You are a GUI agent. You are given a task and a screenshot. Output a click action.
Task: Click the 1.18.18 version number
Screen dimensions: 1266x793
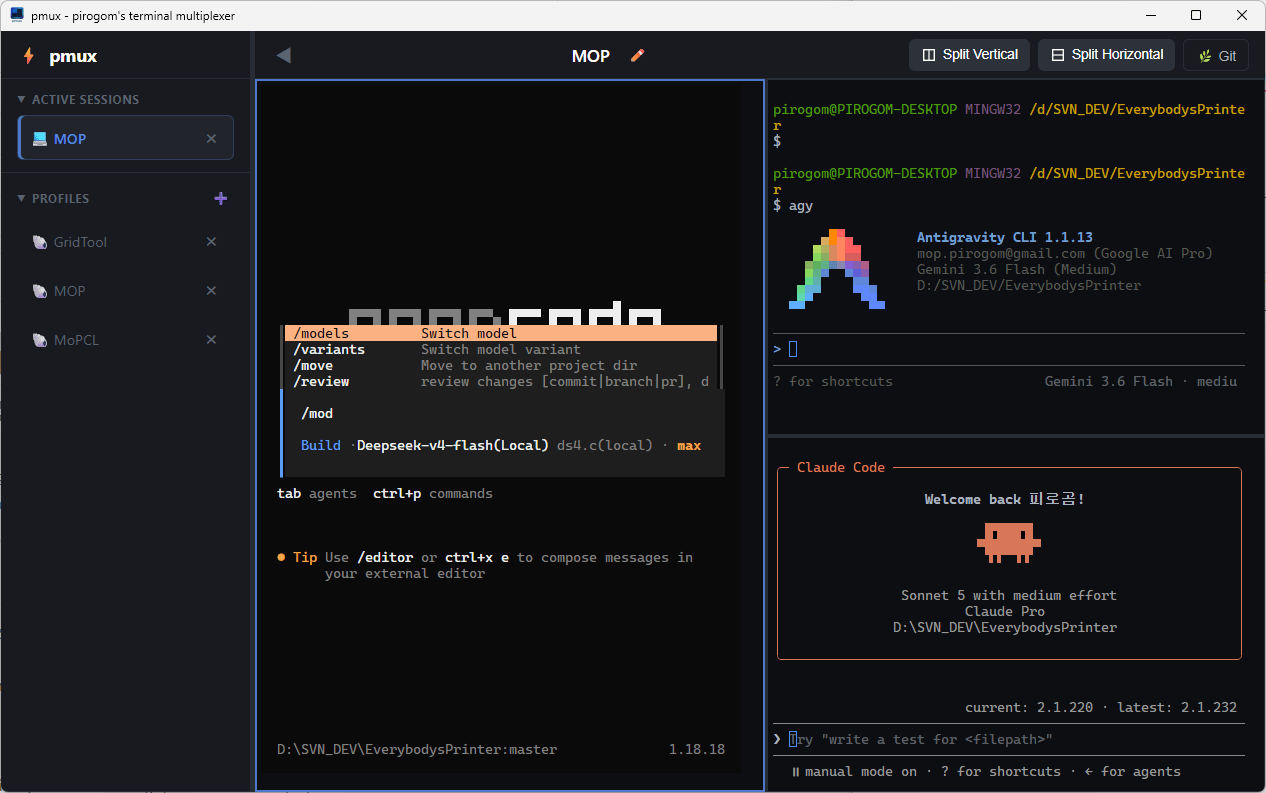tap(697, 749)
